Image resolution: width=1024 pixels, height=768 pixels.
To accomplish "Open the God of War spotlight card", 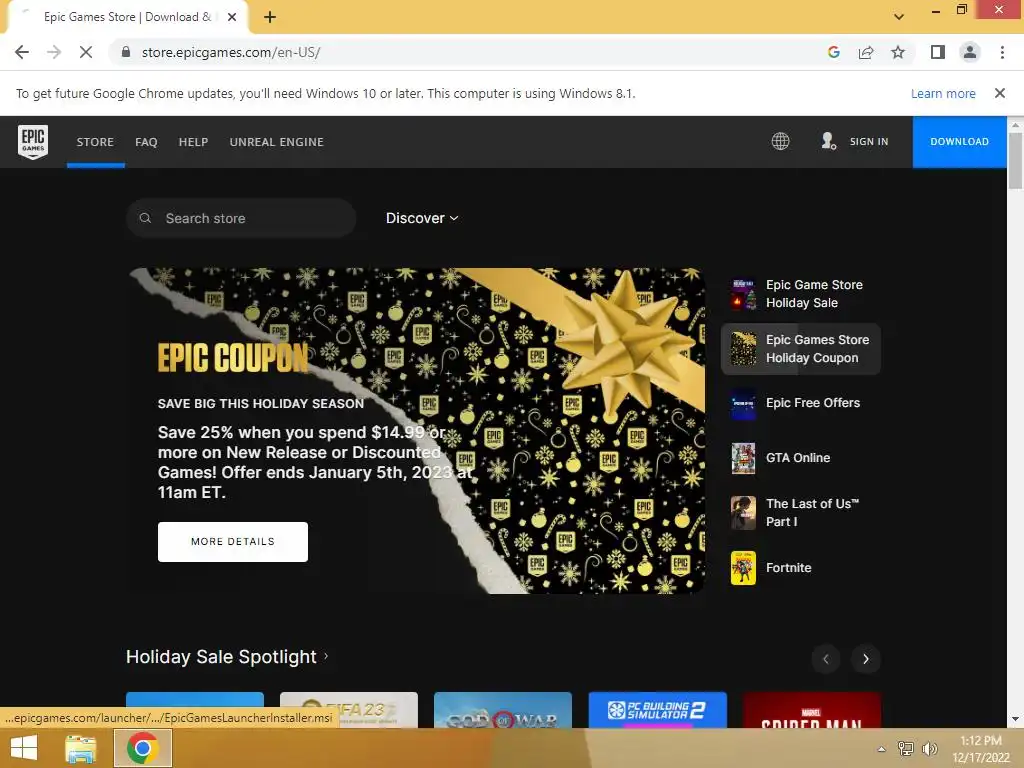I will (x=503, y=710).
